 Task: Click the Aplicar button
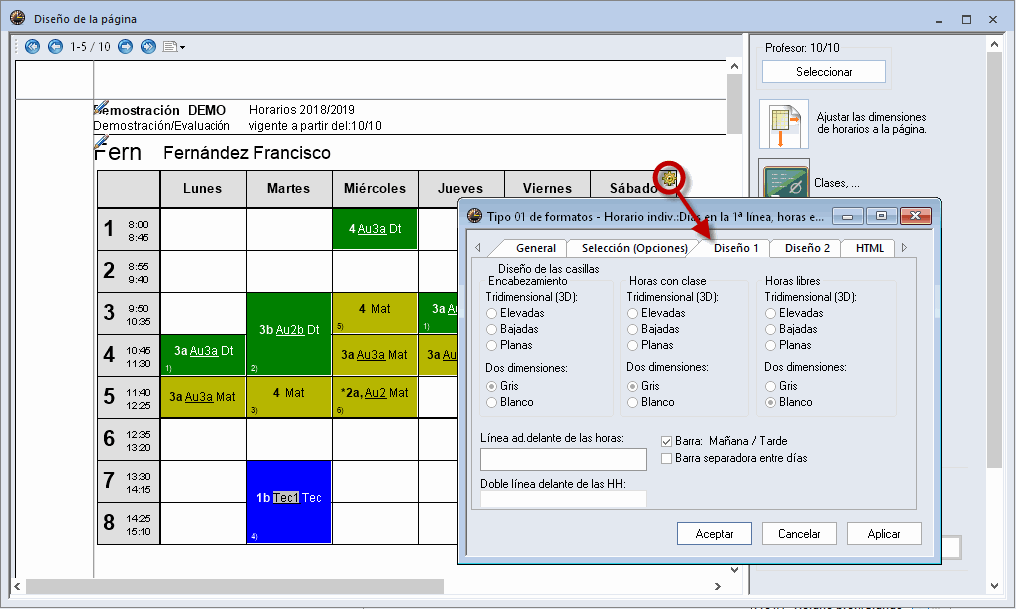click(884, 534)
